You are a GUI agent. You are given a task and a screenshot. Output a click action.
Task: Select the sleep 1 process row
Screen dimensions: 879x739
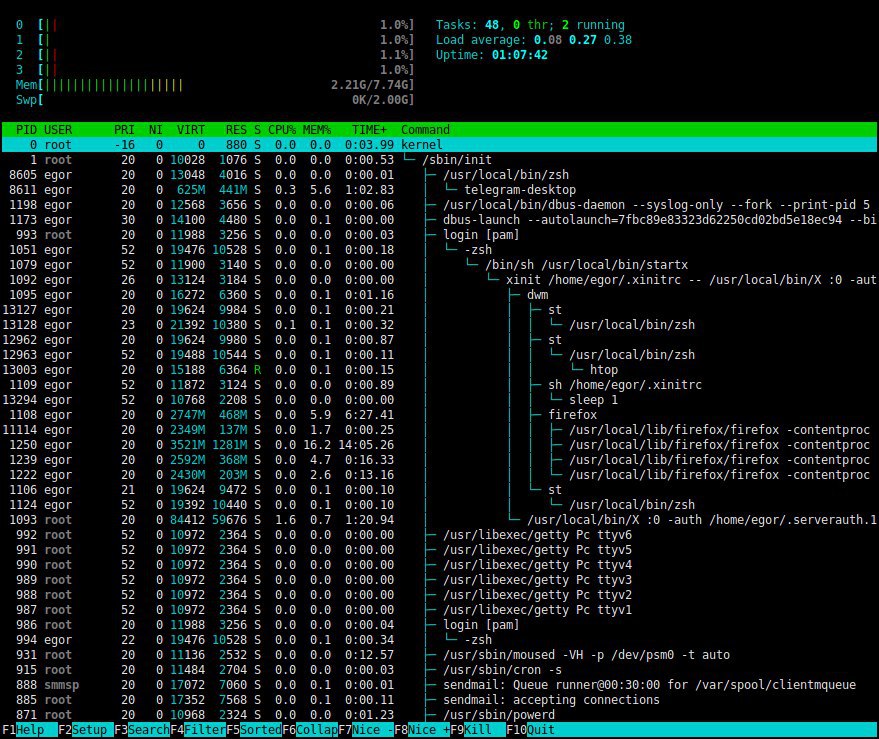pos(440,400)
